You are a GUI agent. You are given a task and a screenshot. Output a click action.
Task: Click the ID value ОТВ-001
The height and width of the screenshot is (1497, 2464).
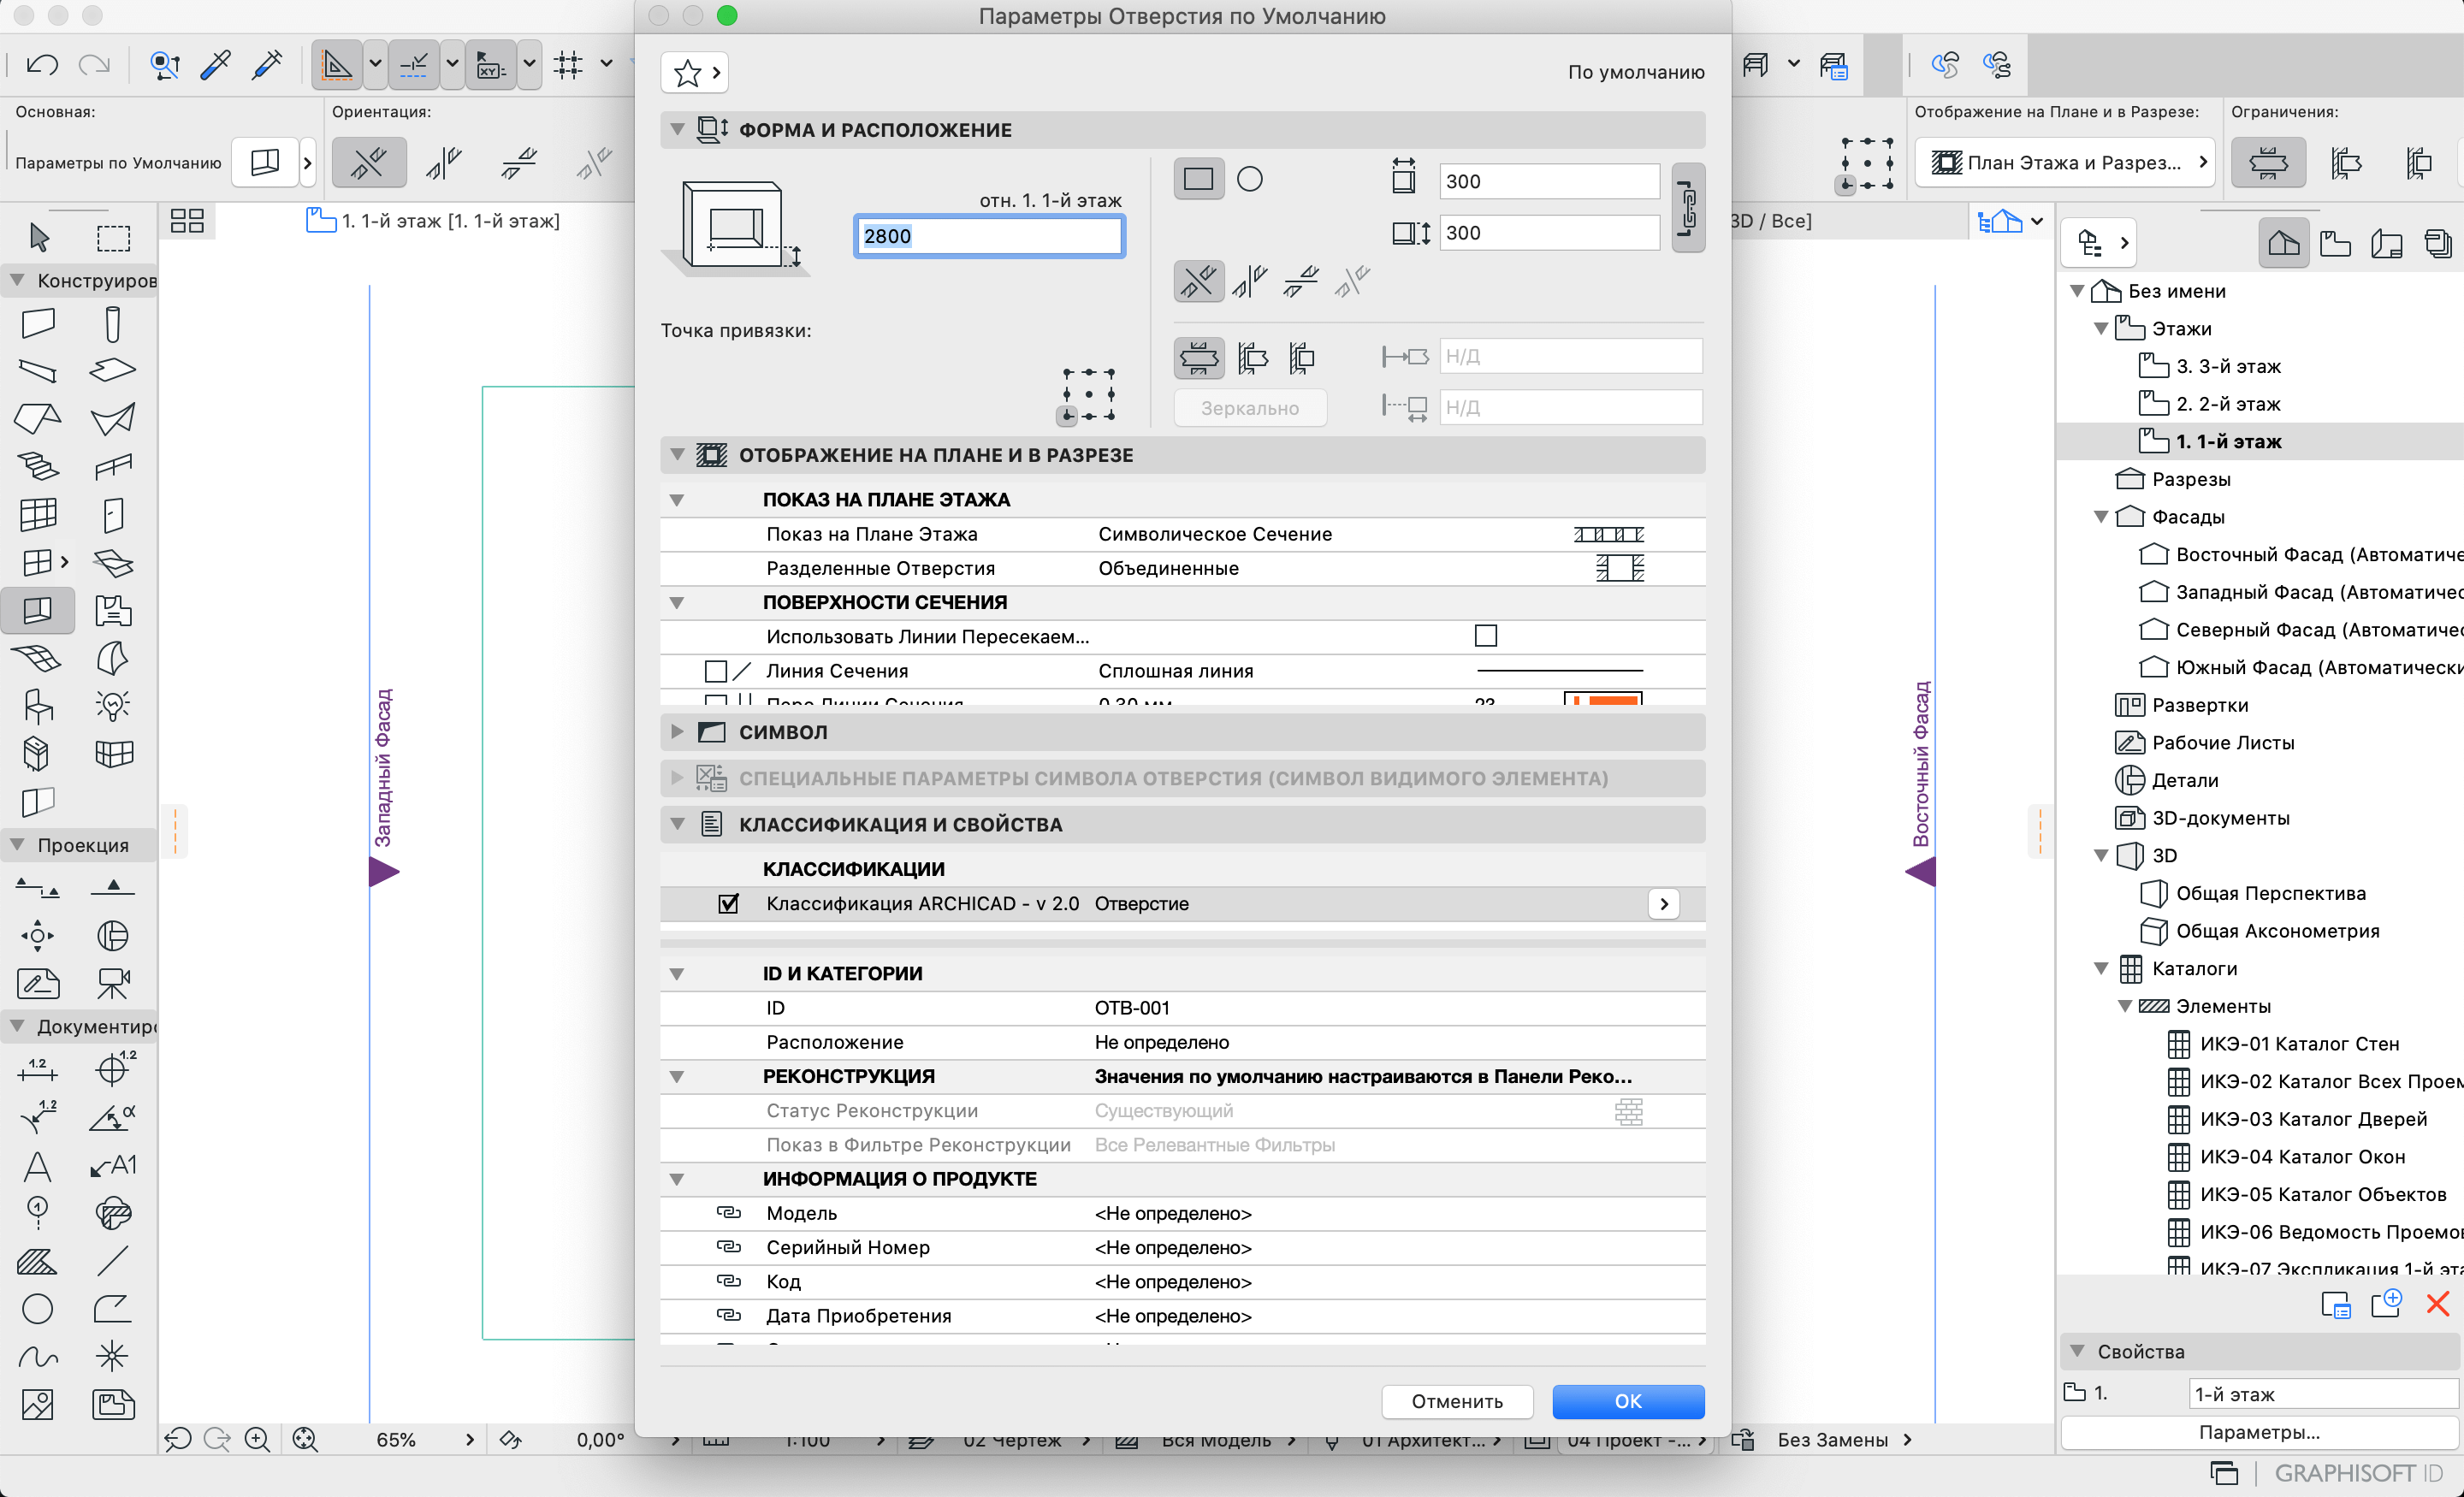(x=1132, y=1008)
